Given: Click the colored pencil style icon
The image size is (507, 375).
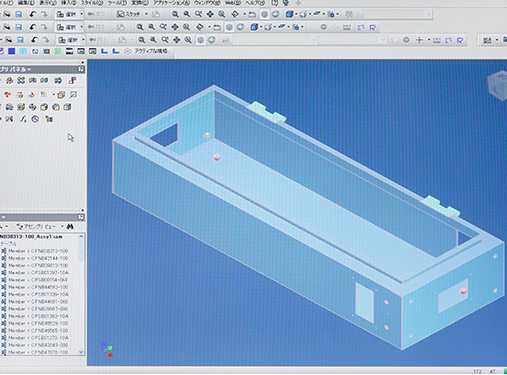Looking at the screenshot, I should (x=487, y=40).
